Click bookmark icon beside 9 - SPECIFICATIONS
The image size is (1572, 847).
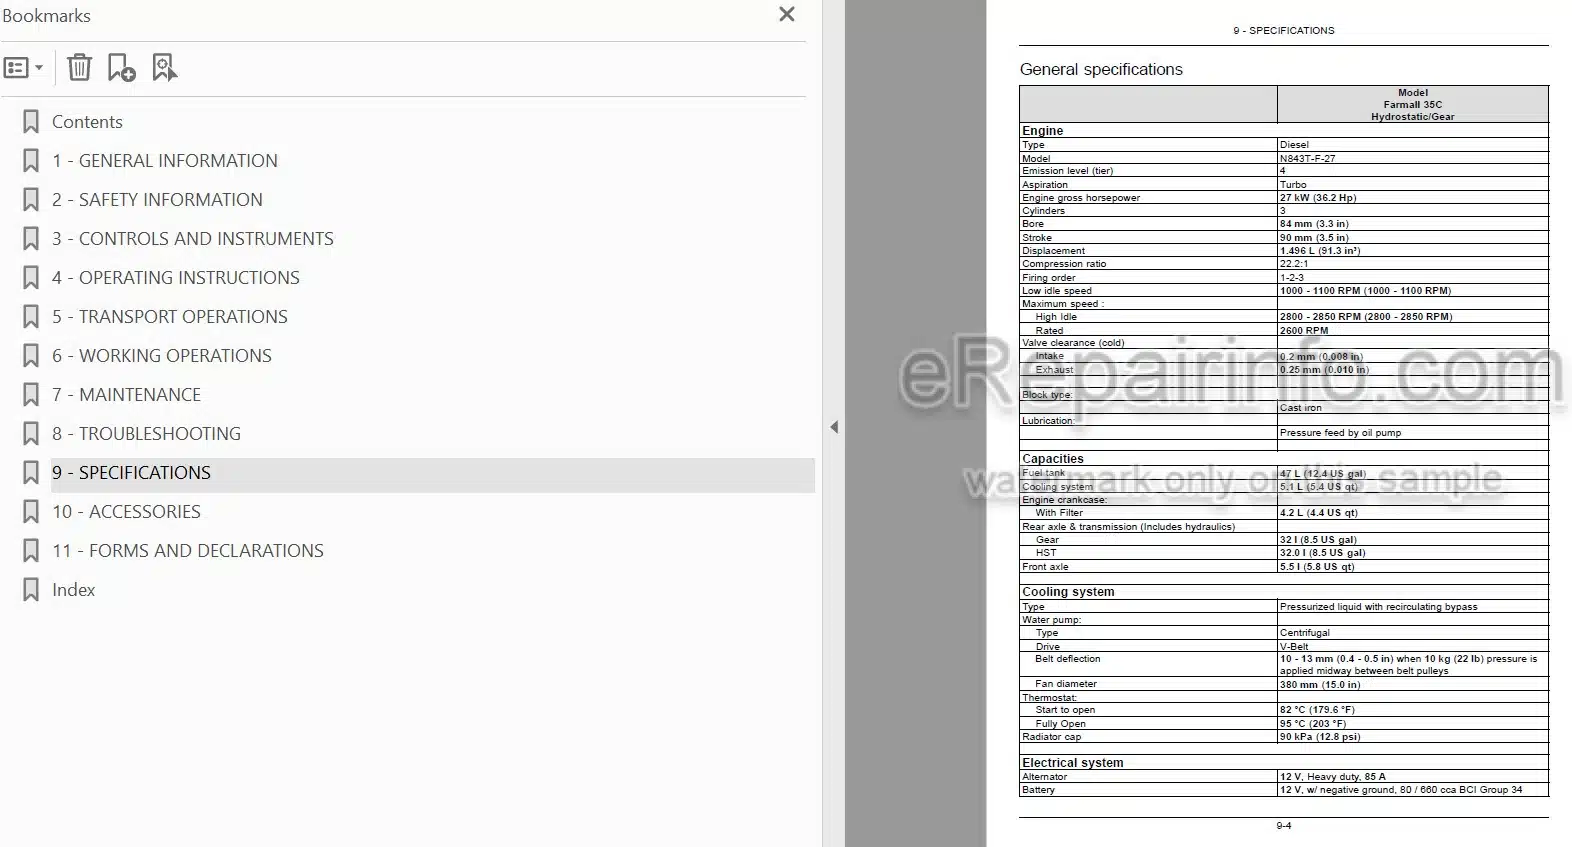click(31, 473)
